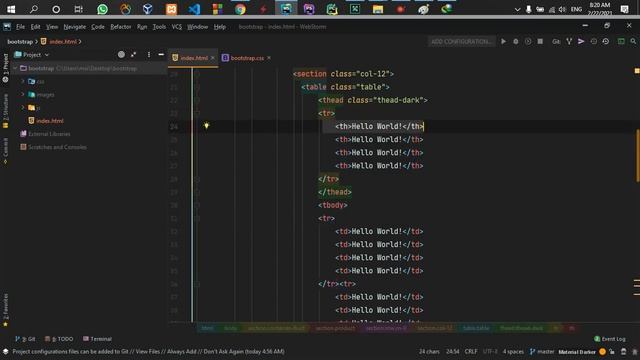Open Windows taskbar search magnifier
The height and width of the screenshot is (360, 640).
click(x=33, y=9)
